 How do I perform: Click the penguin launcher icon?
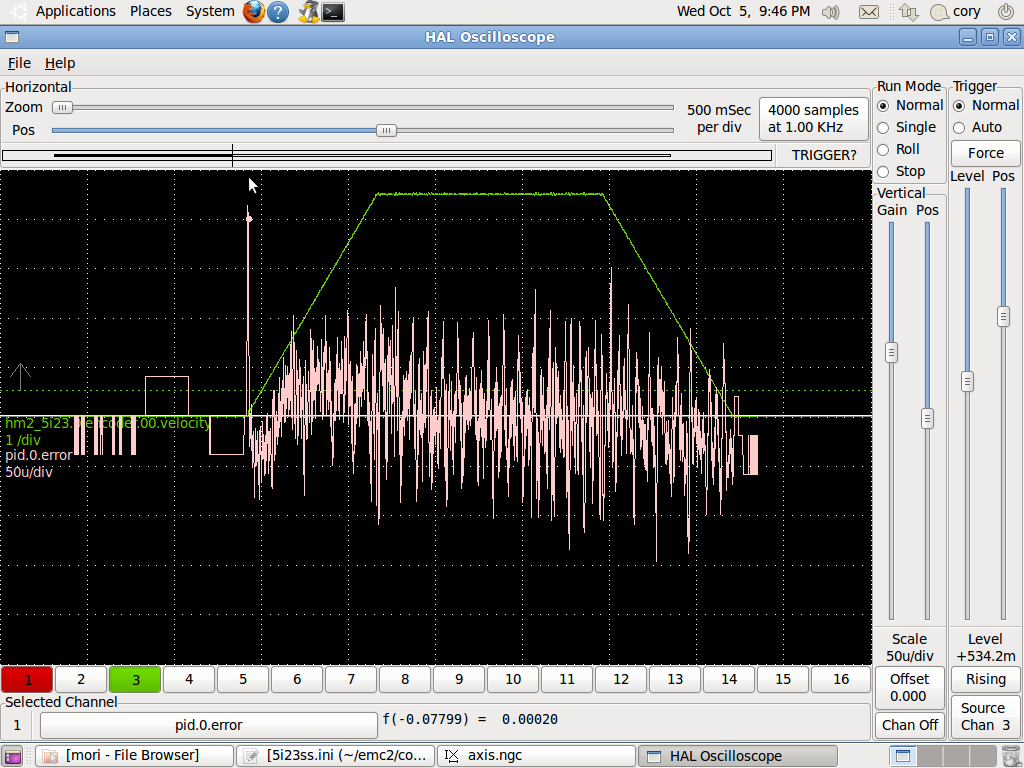point(308,12)
